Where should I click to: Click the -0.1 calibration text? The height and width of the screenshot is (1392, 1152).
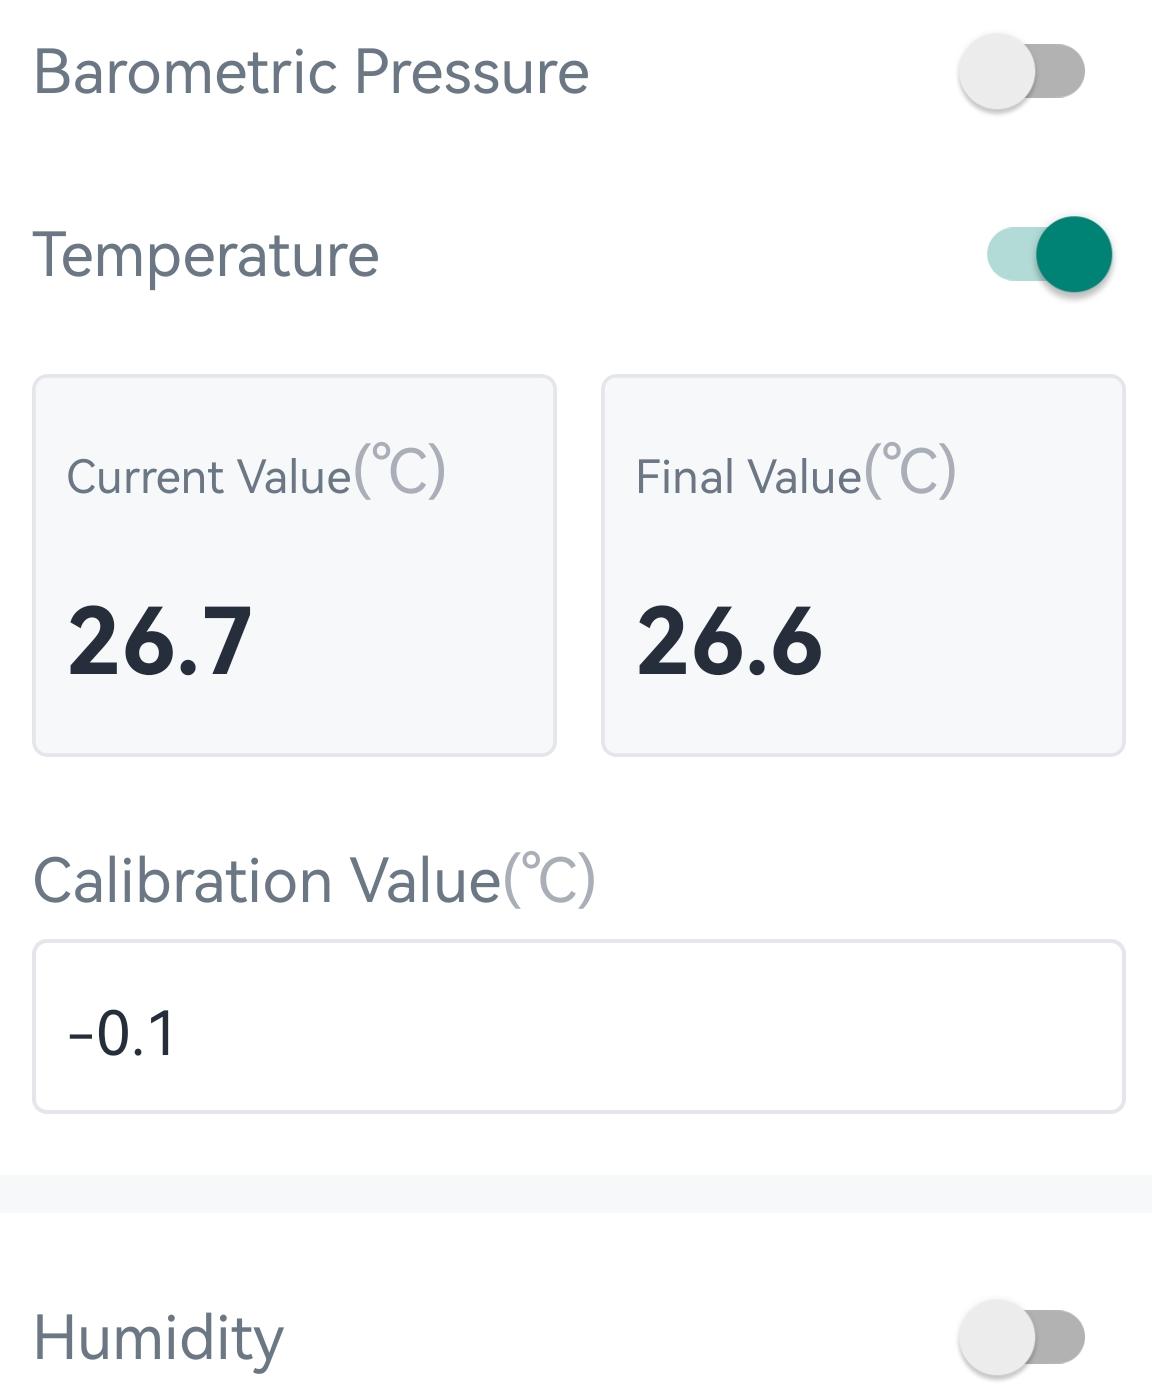coord(122,1033)
